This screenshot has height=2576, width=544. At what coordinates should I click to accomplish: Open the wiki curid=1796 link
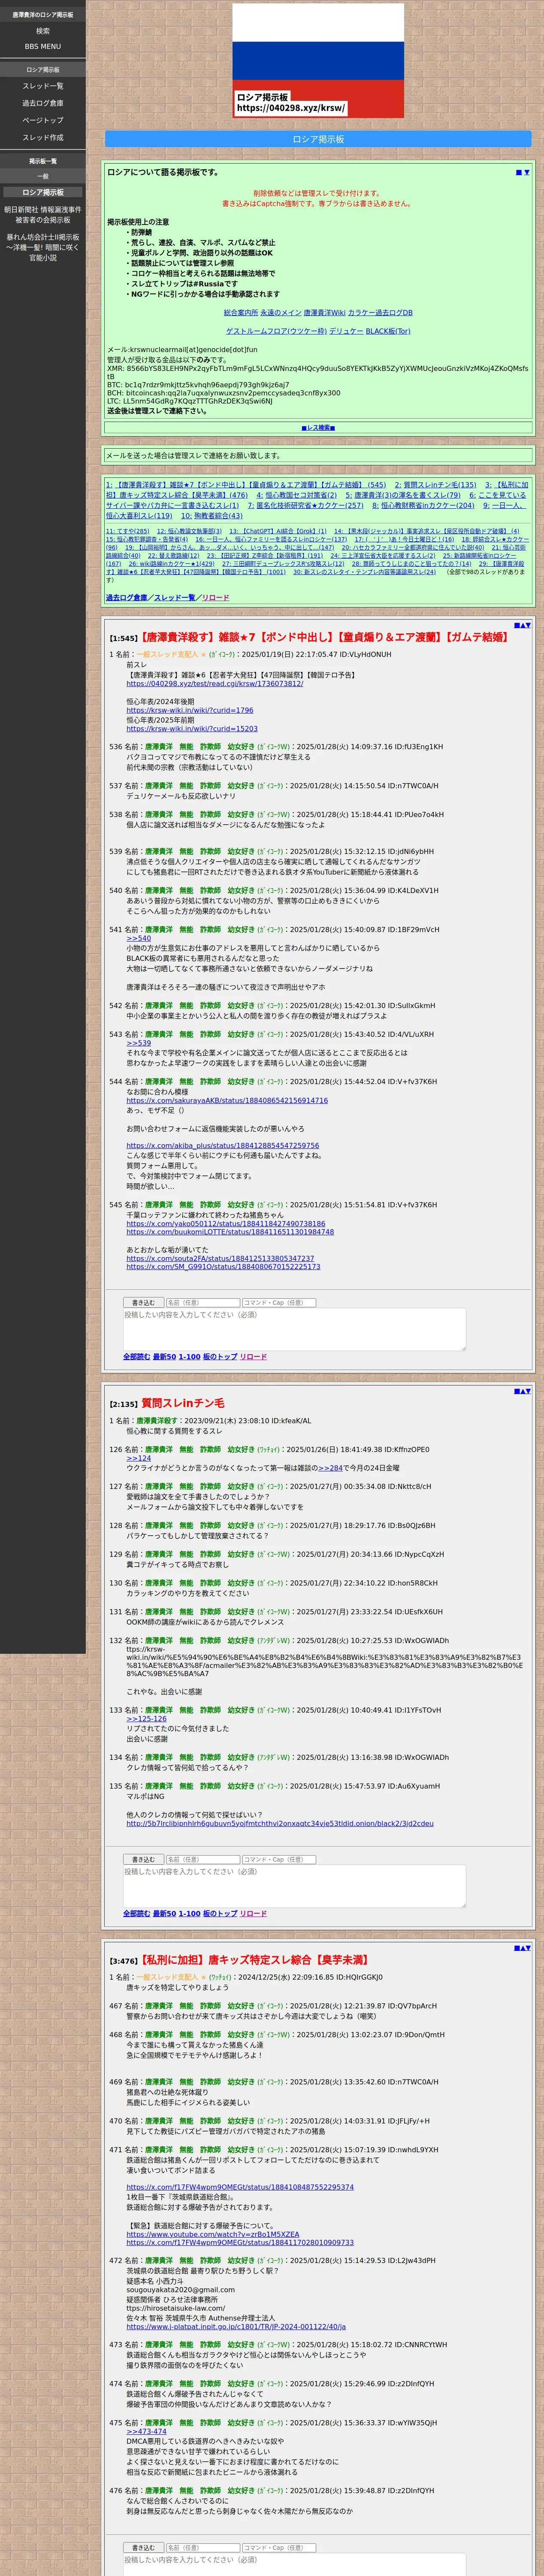click(x=189, y=711)
